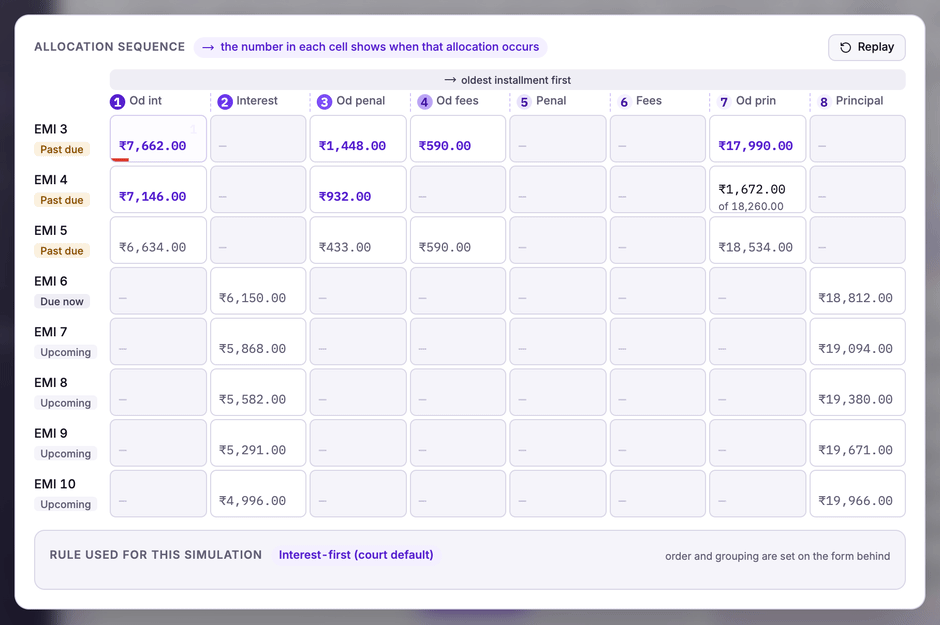Click the EMI 3 Past due badge
Image resolution: width=940 pixels, height=625 pixels.
point(62,149)
